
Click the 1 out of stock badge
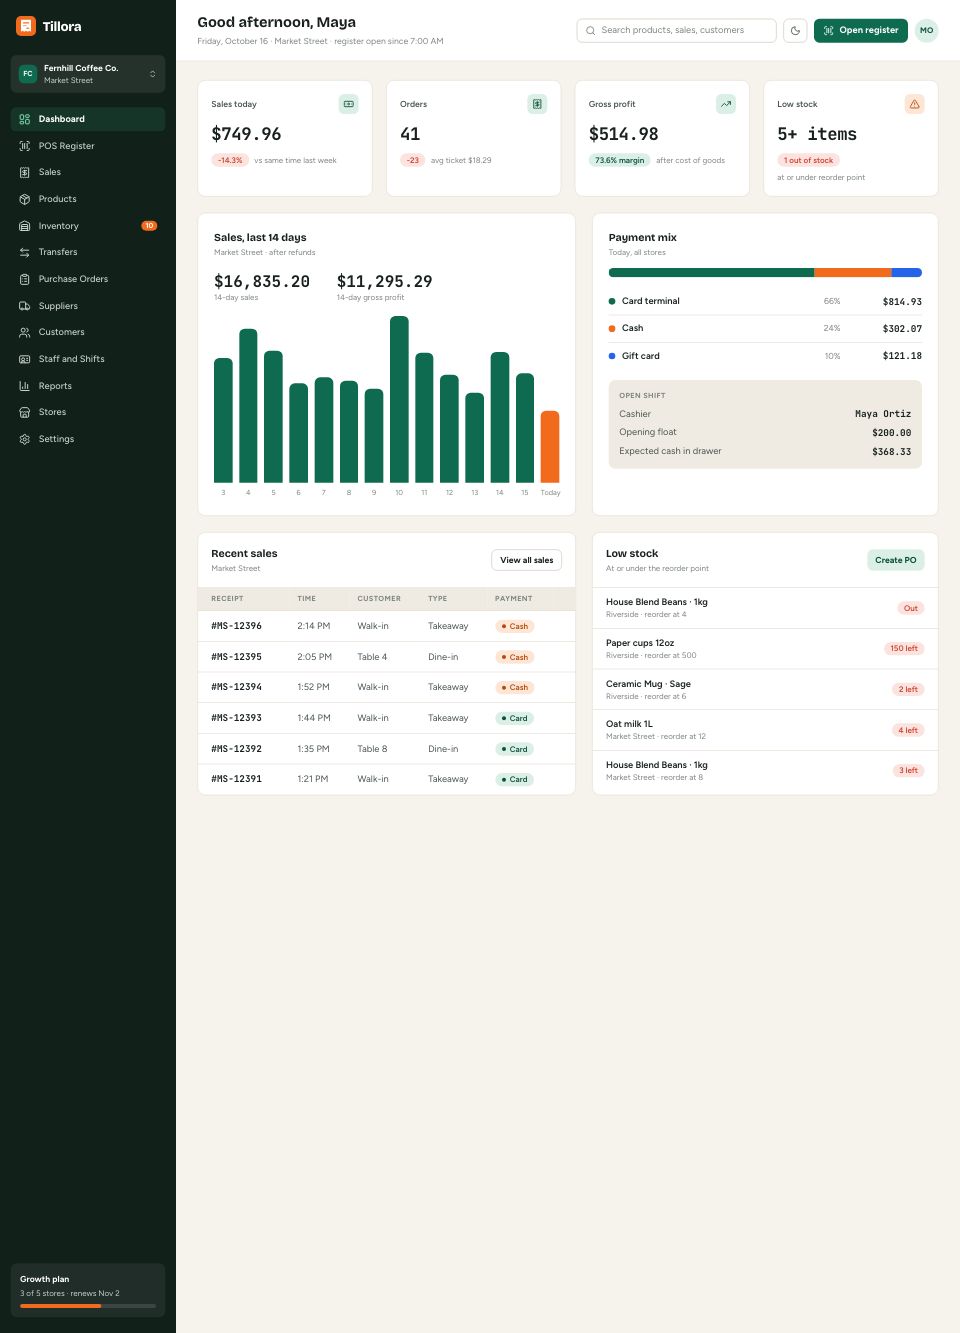(x=809, y=160)
